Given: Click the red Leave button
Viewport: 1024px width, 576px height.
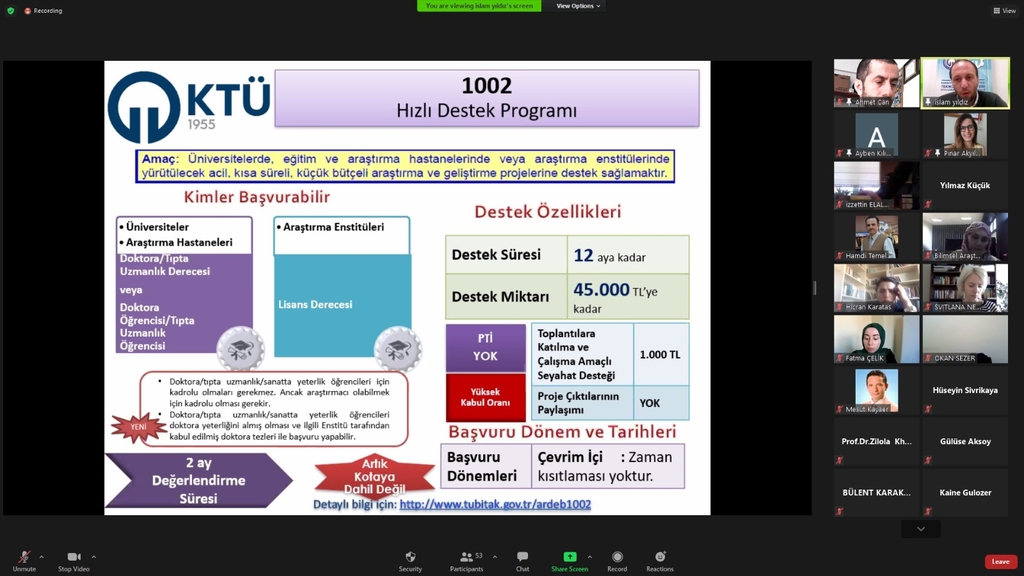Looking at the screenshot, I should pos(1000,562).
